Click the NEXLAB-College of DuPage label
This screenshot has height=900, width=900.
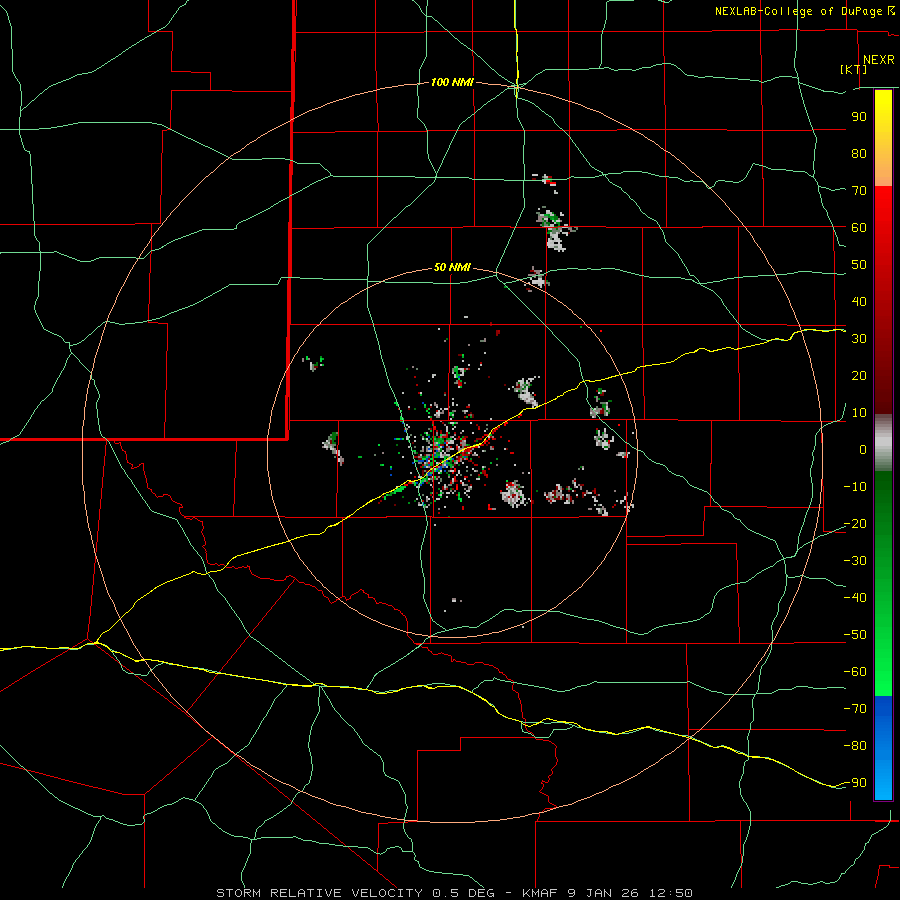(805, 11)
